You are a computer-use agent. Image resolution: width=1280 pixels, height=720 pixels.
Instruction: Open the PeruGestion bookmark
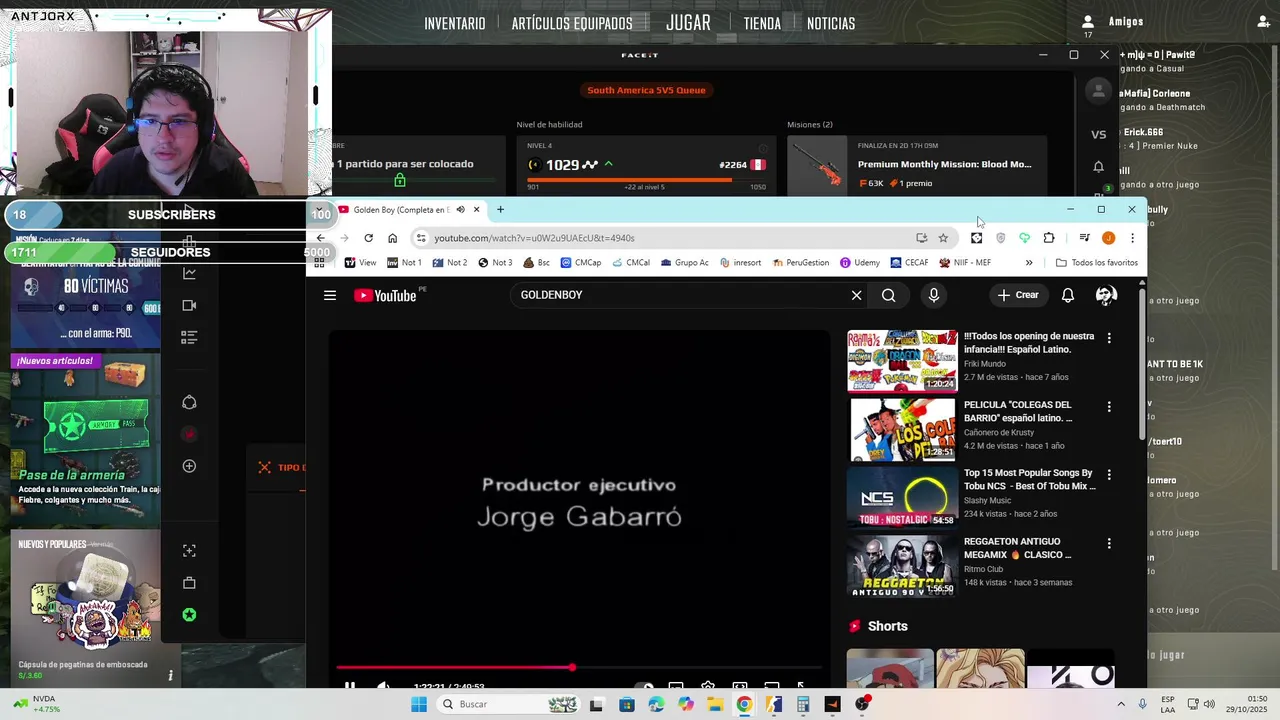tap(799, 263)
